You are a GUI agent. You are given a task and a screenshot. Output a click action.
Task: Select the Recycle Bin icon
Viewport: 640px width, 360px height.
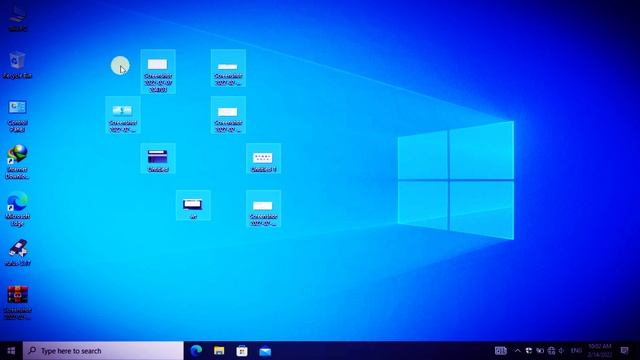17,65
